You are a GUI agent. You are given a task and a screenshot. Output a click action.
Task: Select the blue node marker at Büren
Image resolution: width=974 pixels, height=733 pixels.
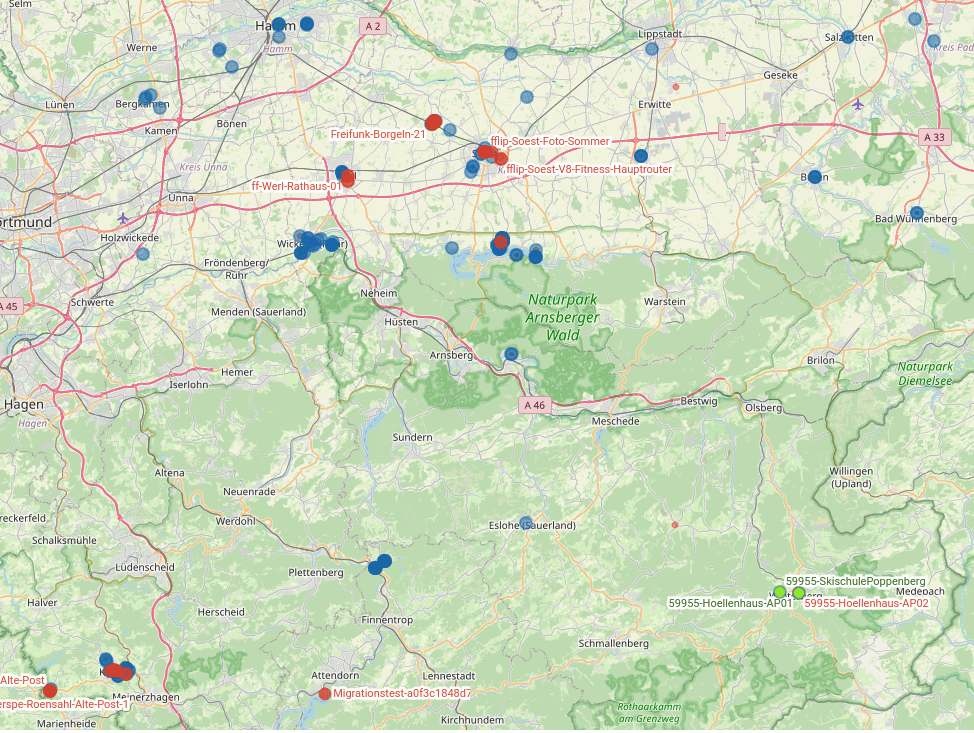[x=814, y=177]
